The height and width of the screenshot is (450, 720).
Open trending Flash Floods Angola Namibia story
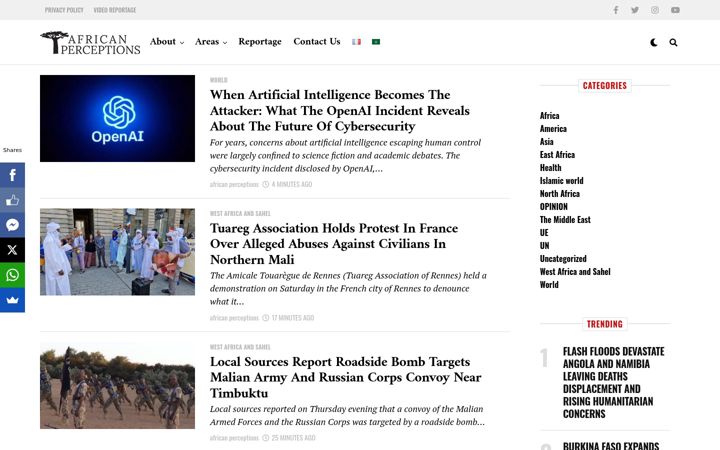[613, 382]
